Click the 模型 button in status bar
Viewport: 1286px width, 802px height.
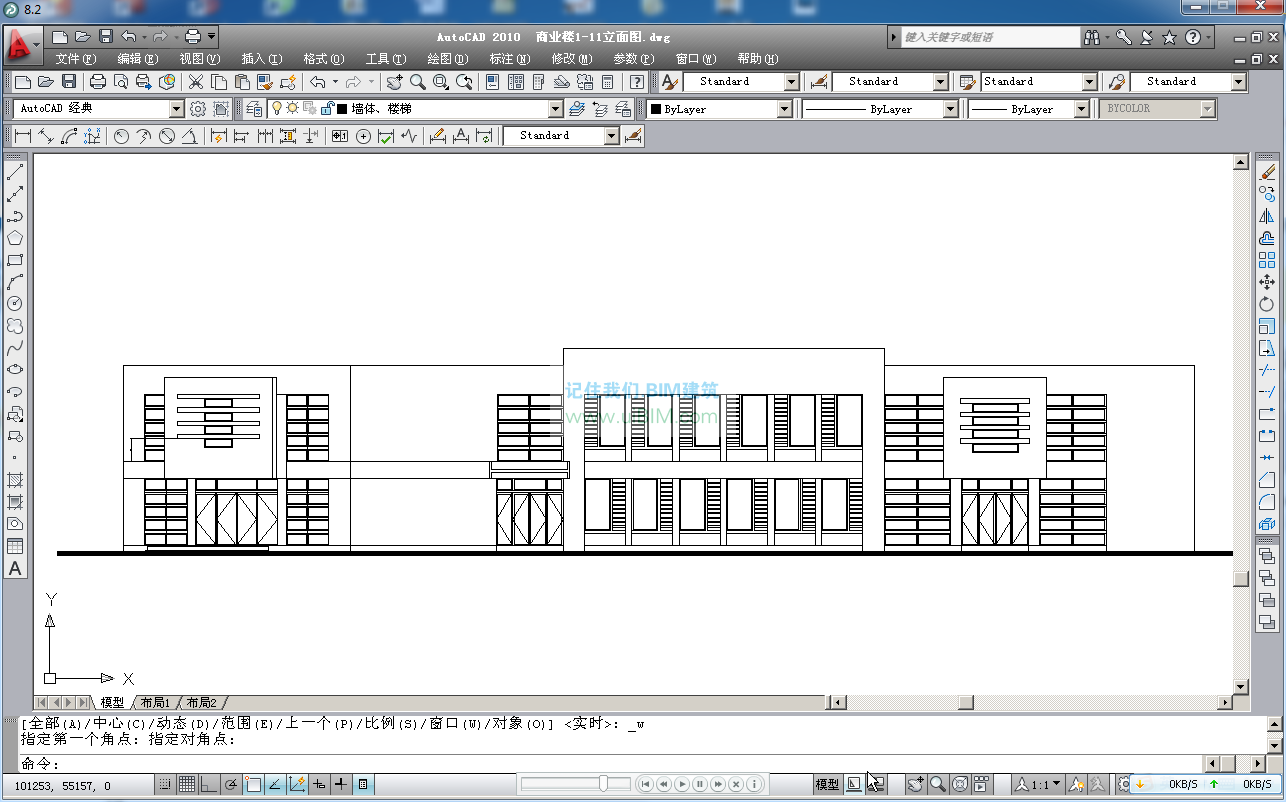(x=827, y=785)
